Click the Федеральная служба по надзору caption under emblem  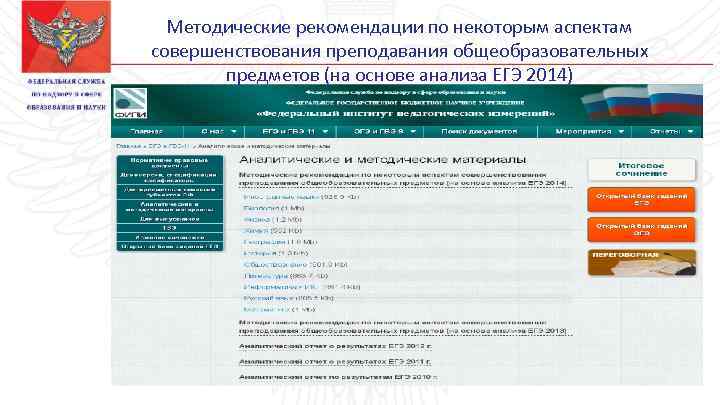tap(66, 94)
